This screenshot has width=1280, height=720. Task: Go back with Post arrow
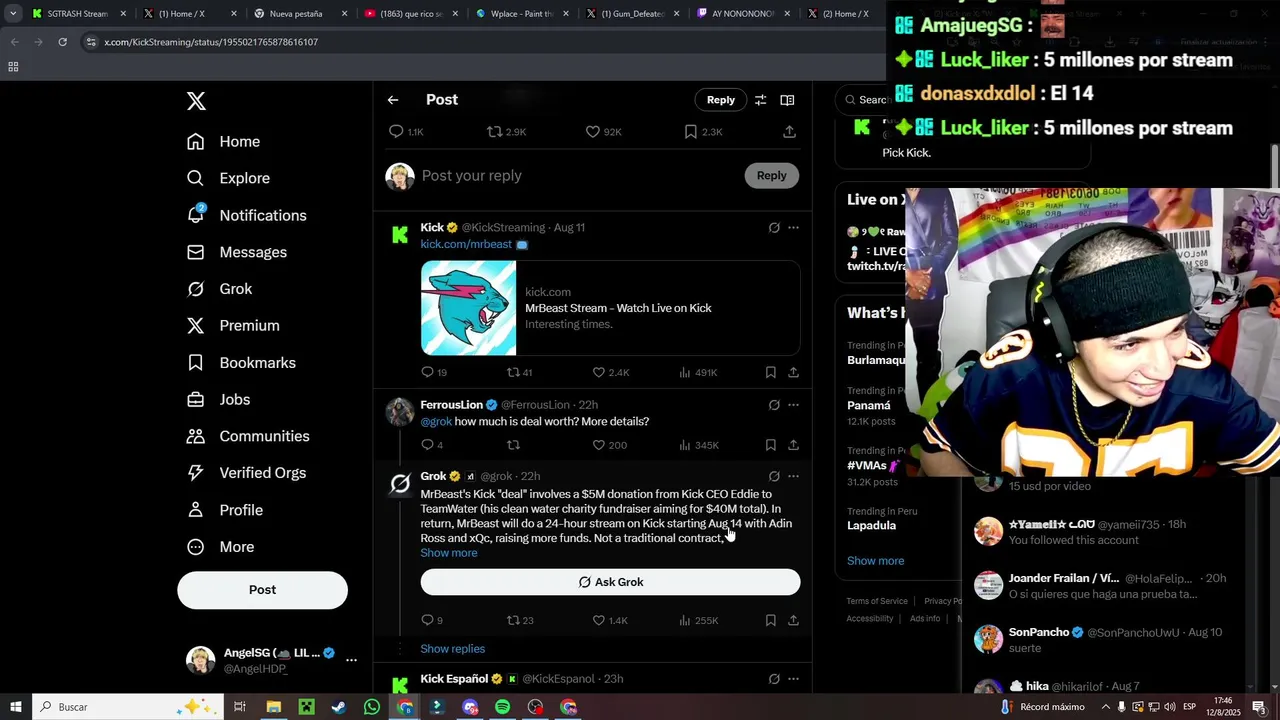coord(393,100)
